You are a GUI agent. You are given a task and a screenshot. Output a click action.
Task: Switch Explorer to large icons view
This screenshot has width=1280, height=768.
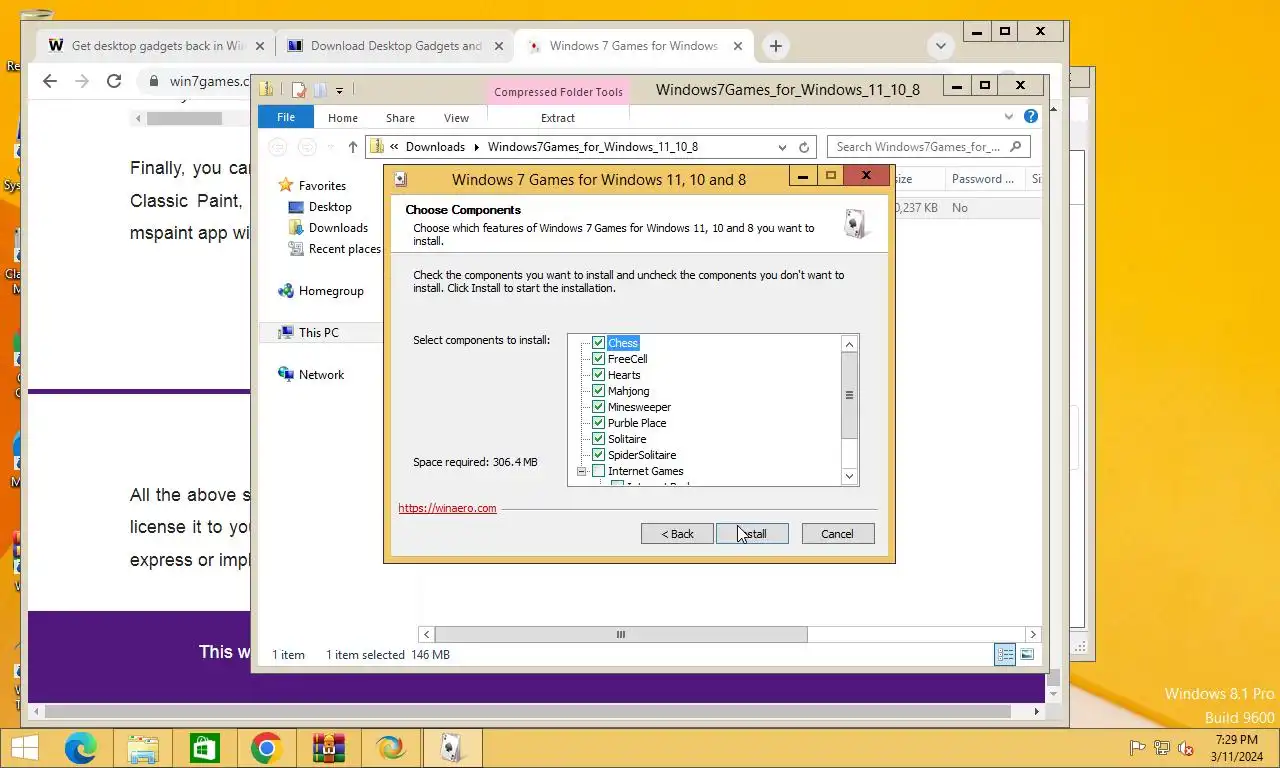coord(1027,655)
